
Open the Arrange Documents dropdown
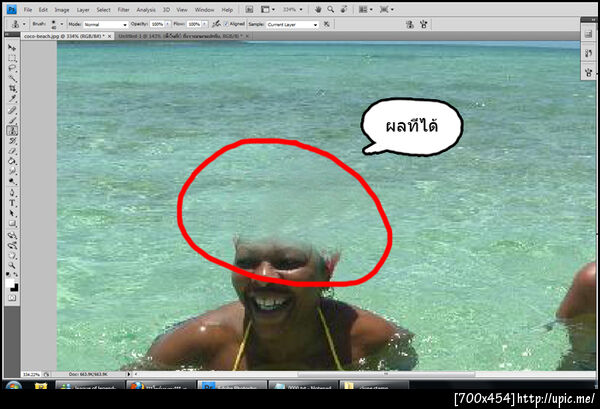pos(365,10)
